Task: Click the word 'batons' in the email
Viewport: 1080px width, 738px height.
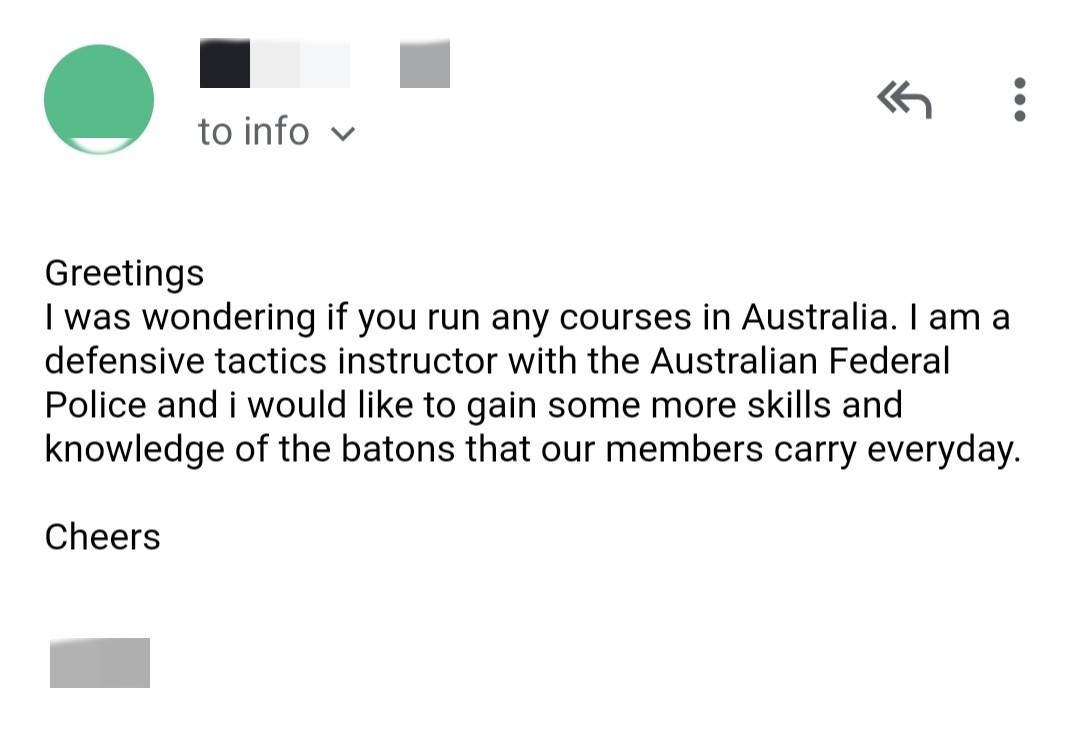Action: (398, 449)
